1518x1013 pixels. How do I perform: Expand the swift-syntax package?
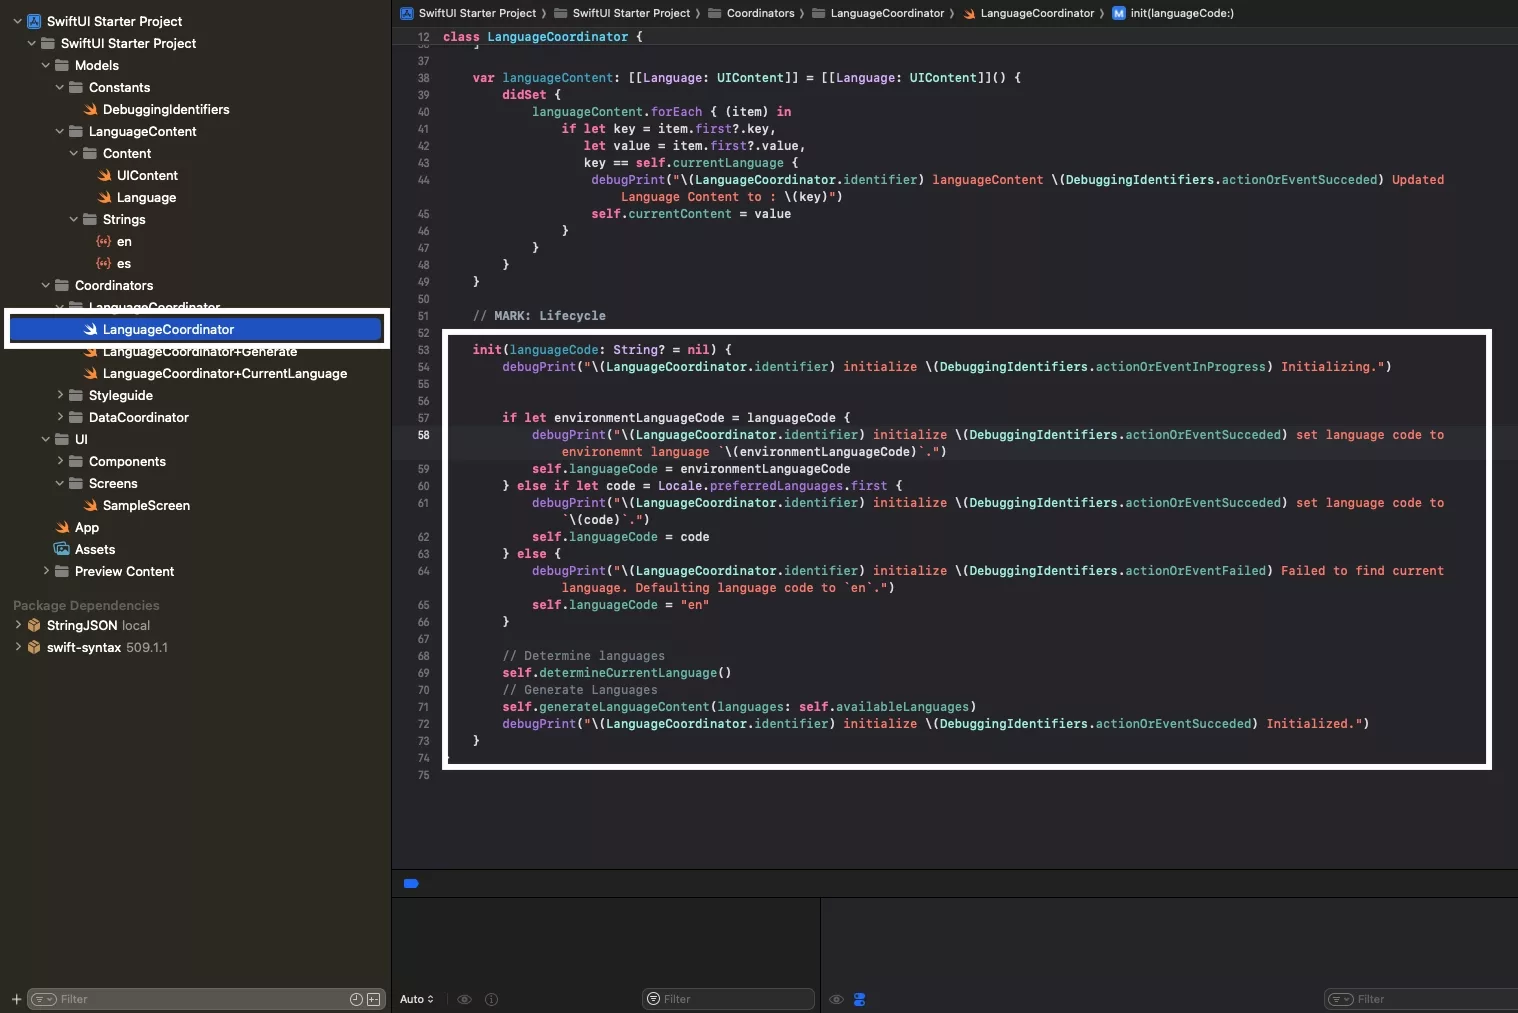tap(18, 647)
